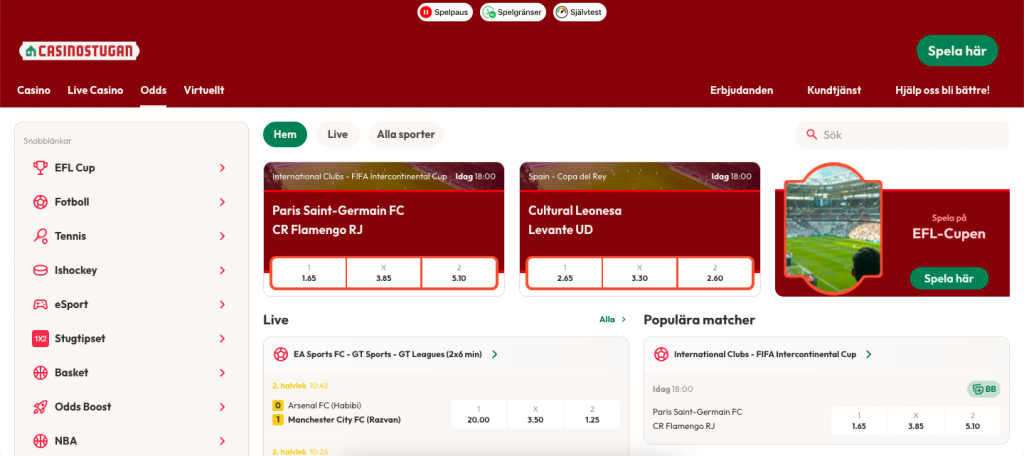Image resolution: width=1024 pixels, height=456 pixels.
Task: Select draw odds 3.85 on PSG featured card
Action: pyautogui.click(x=384, y=273)
